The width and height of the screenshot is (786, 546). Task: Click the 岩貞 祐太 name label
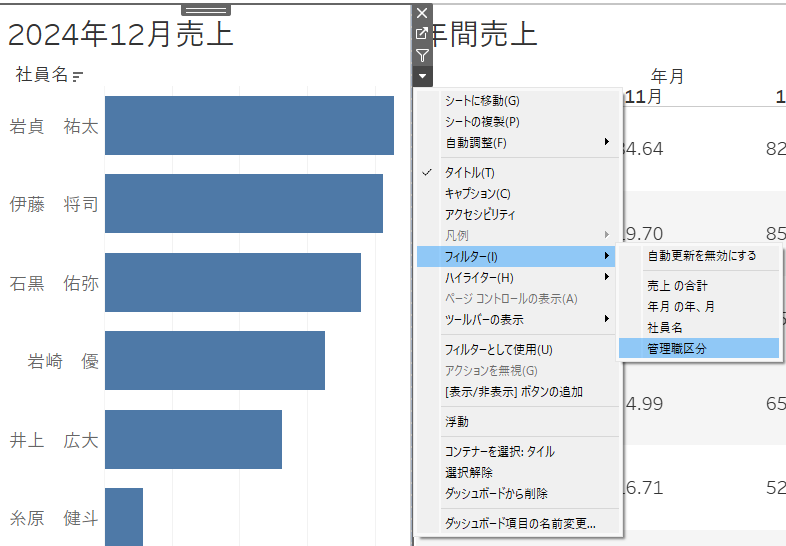[x=54, y=126]
